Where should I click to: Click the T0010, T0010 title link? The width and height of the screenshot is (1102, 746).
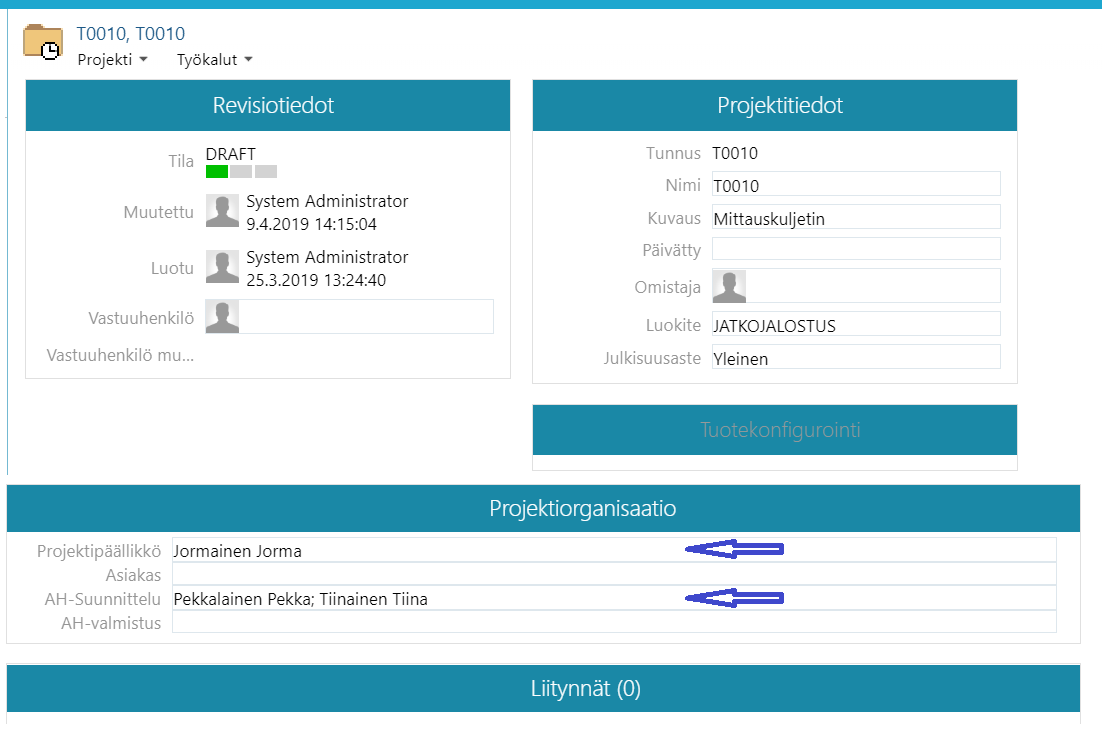pyautogui.click(x=130, y=34)
